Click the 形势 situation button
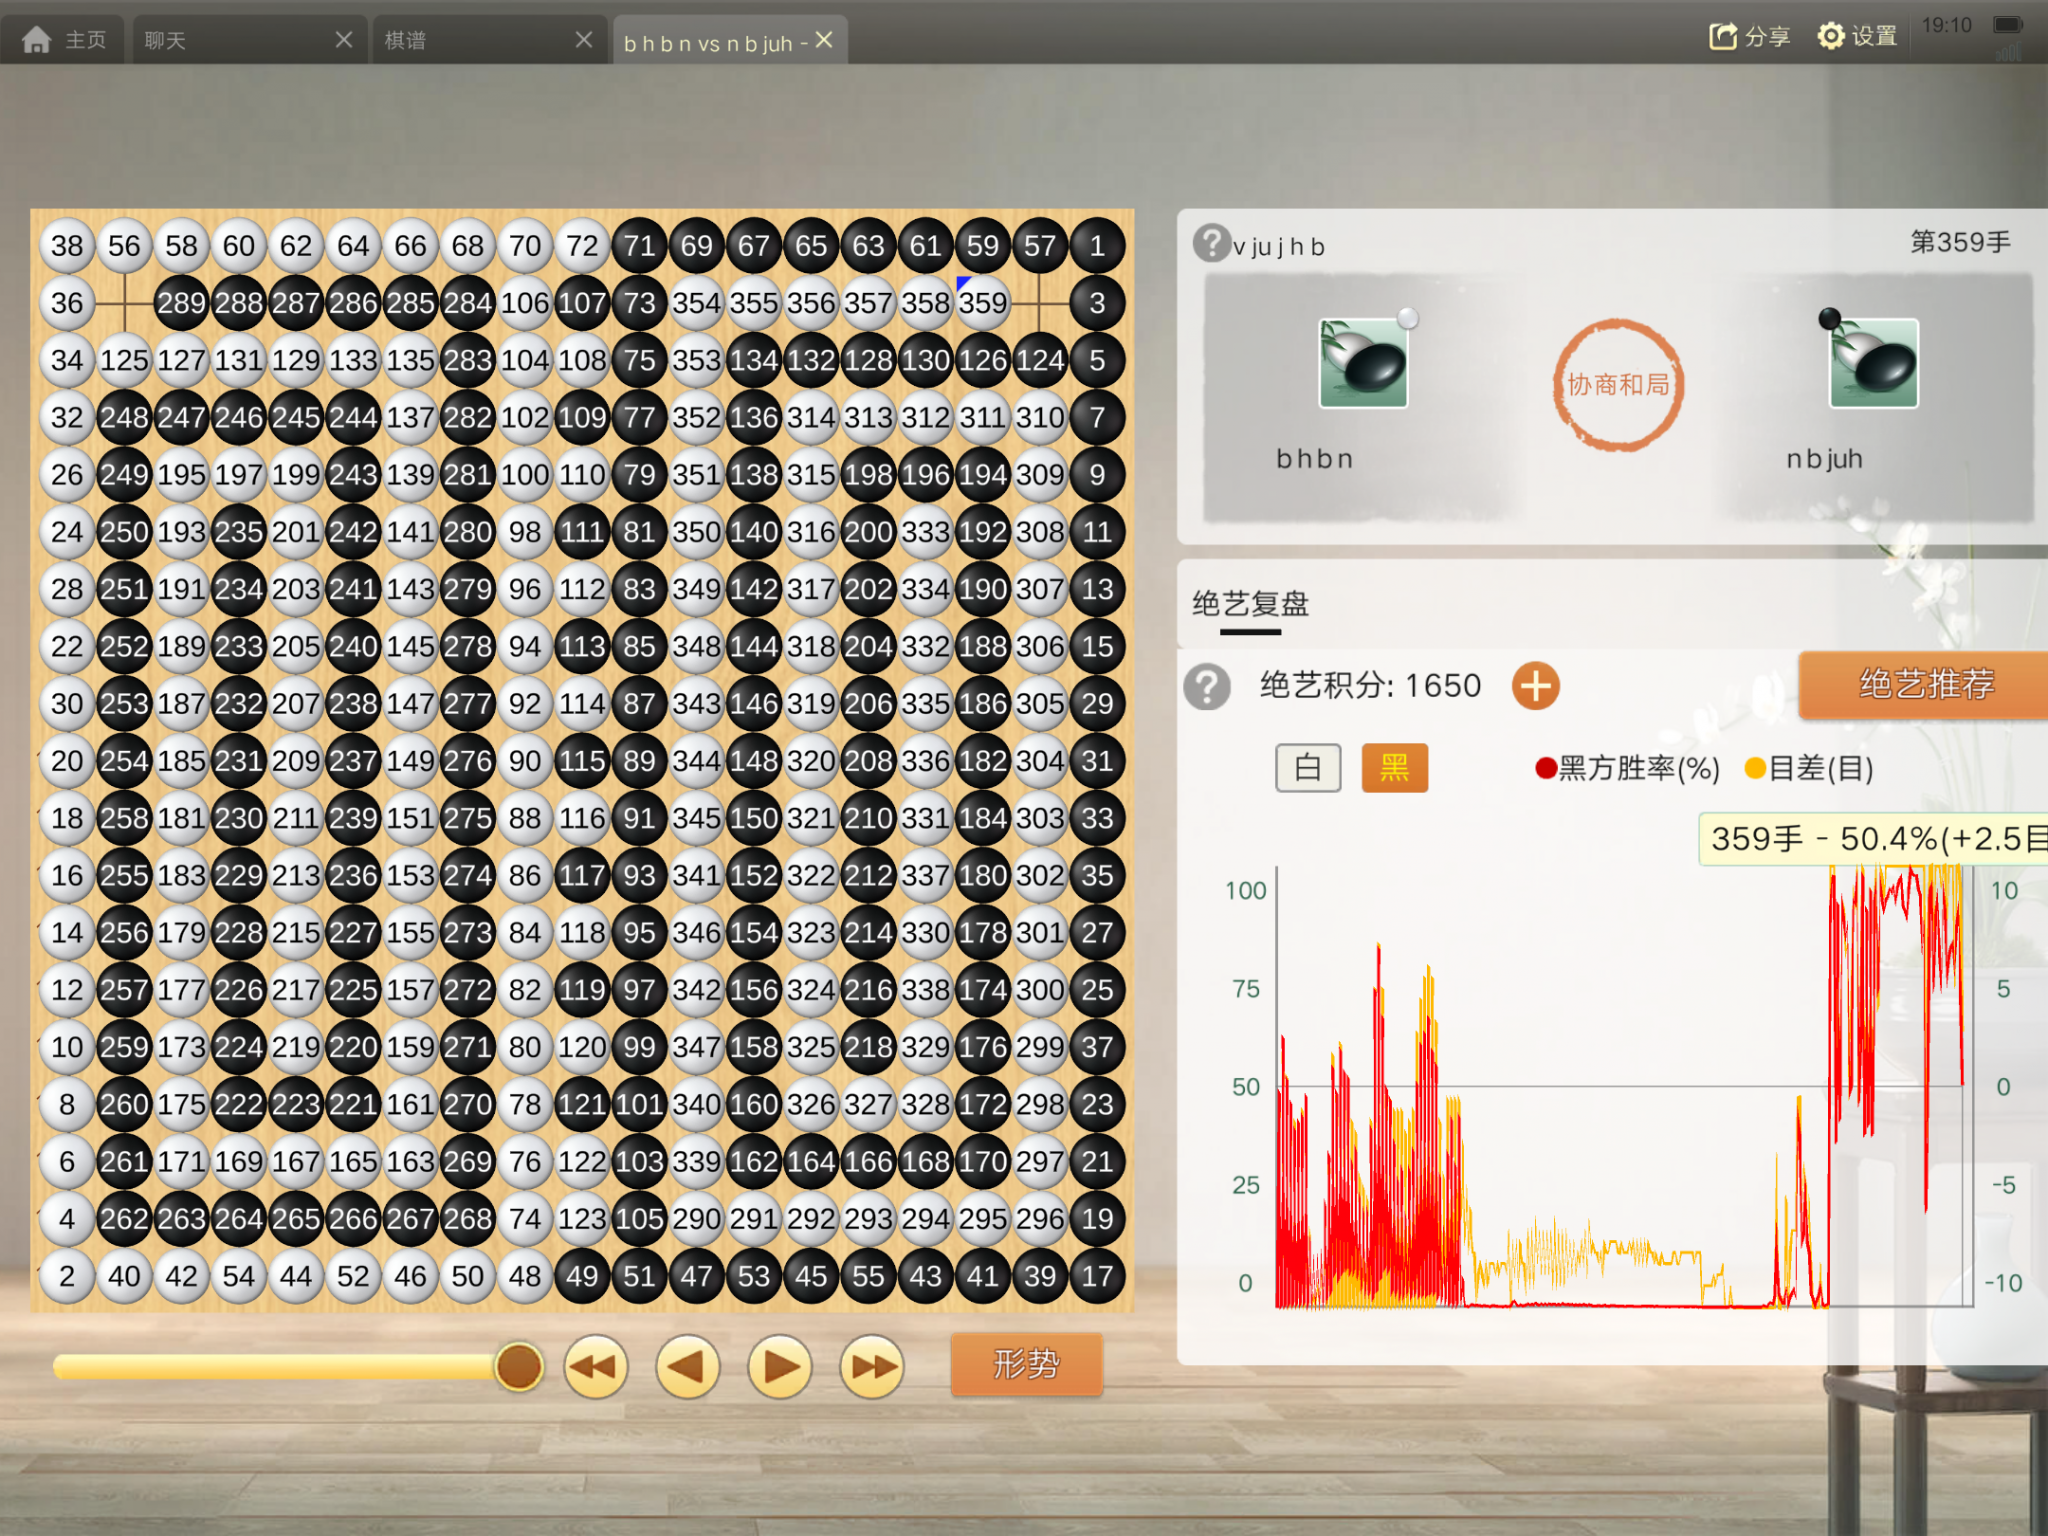The width and height of the screenshot is (2048, 1536). 1027,1363
